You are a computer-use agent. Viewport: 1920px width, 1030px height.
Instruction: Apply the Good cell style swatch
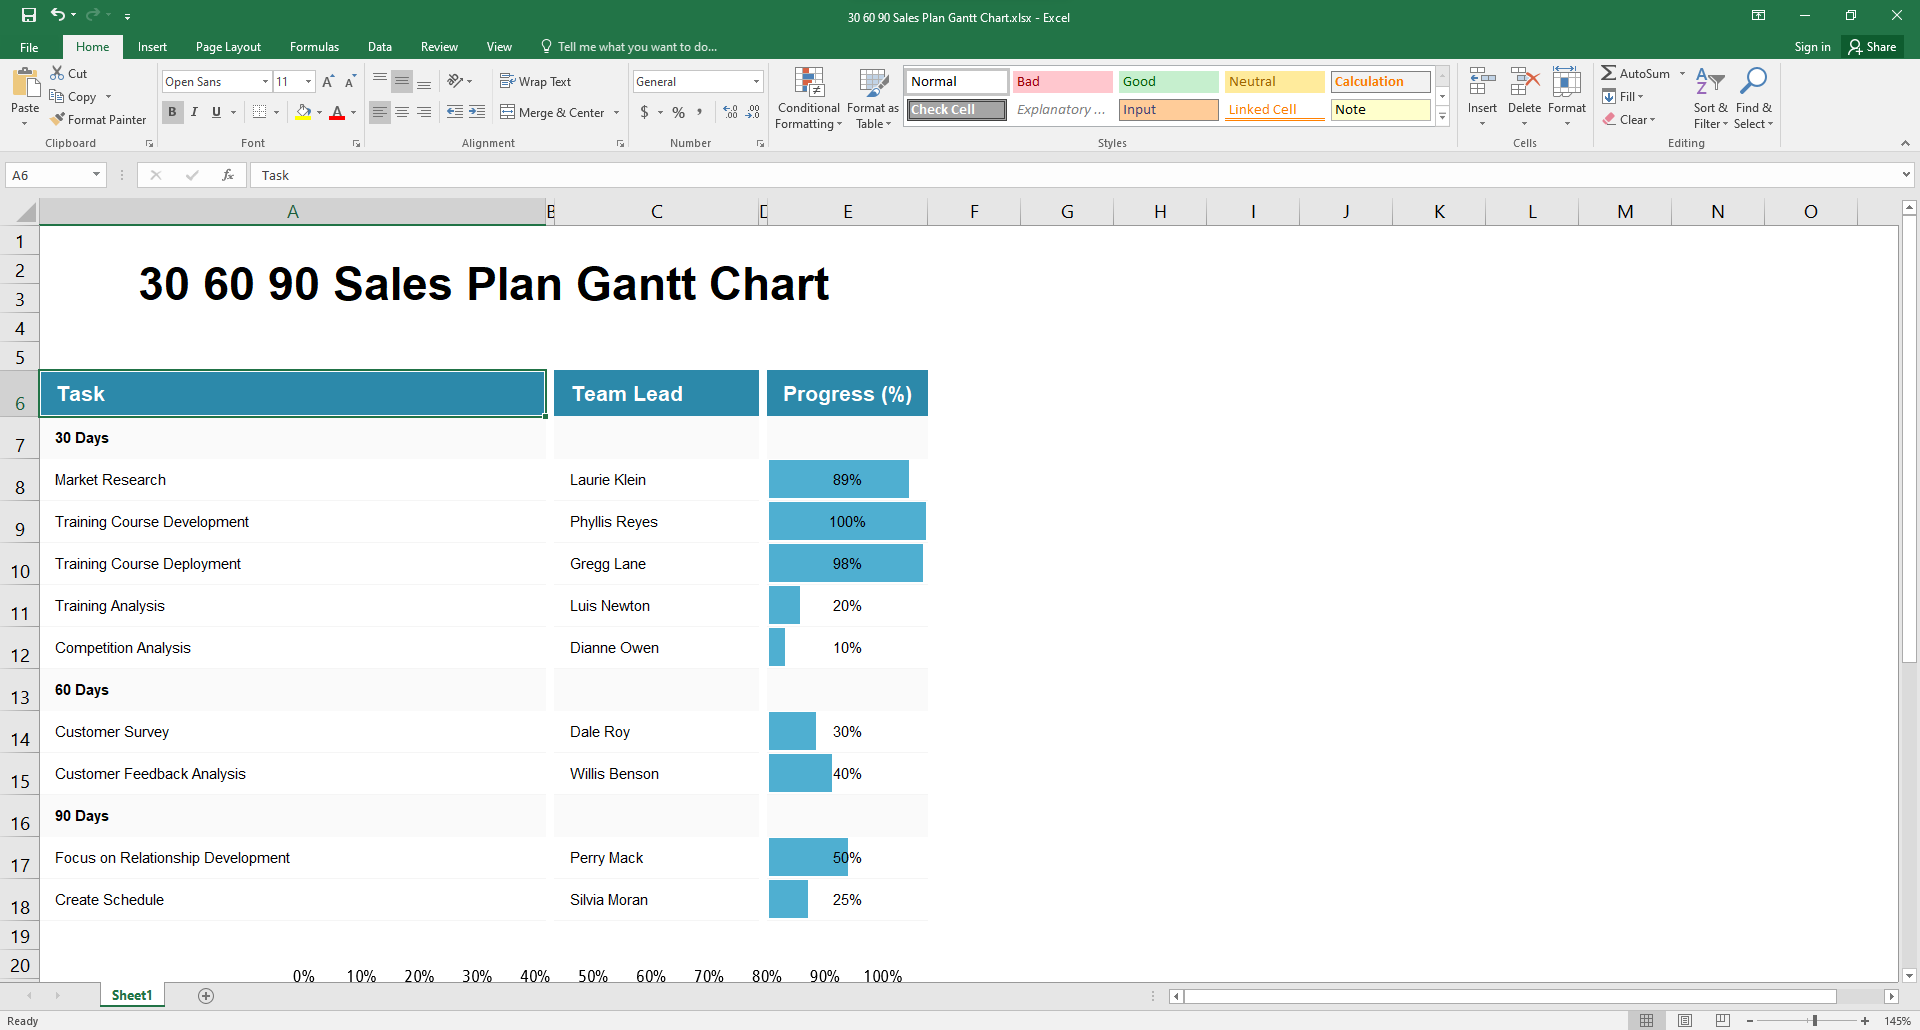click(x=1167, y=82)
